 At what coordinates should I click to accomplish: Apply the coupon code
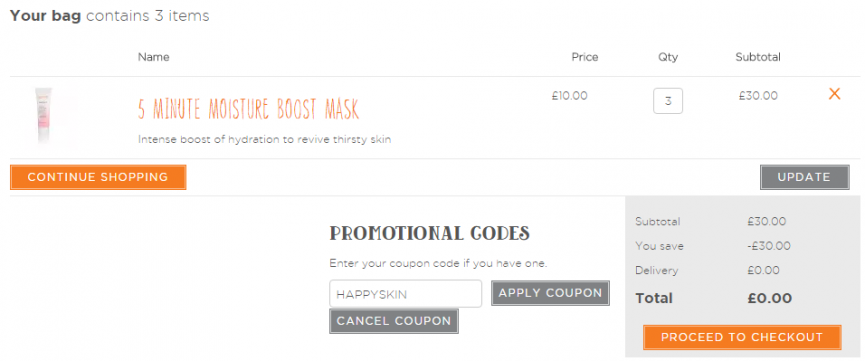(550, 293)
